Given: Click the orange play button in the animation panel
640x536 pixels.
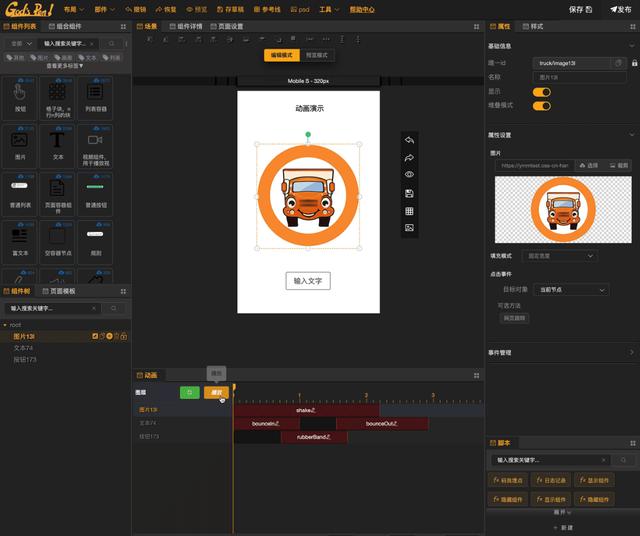Looking at the screenshot, I should [216, 392].
